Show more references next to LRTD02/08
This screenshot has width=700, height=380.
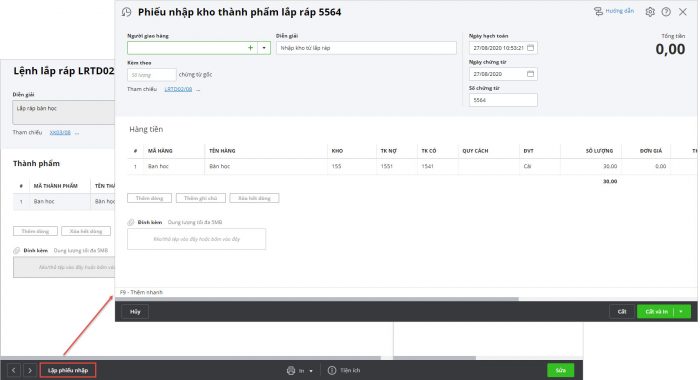pos(198,90)
